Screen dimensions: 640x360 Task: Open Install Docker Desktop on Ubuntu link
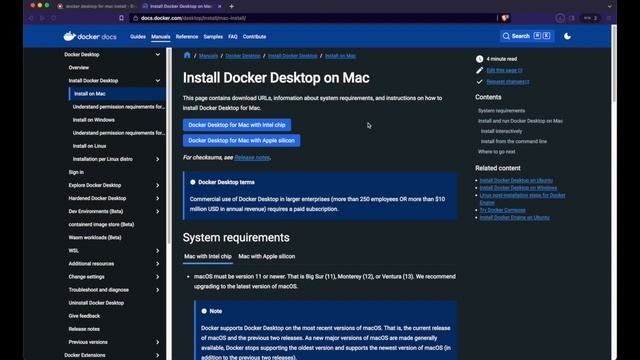[x=516, y=180]
